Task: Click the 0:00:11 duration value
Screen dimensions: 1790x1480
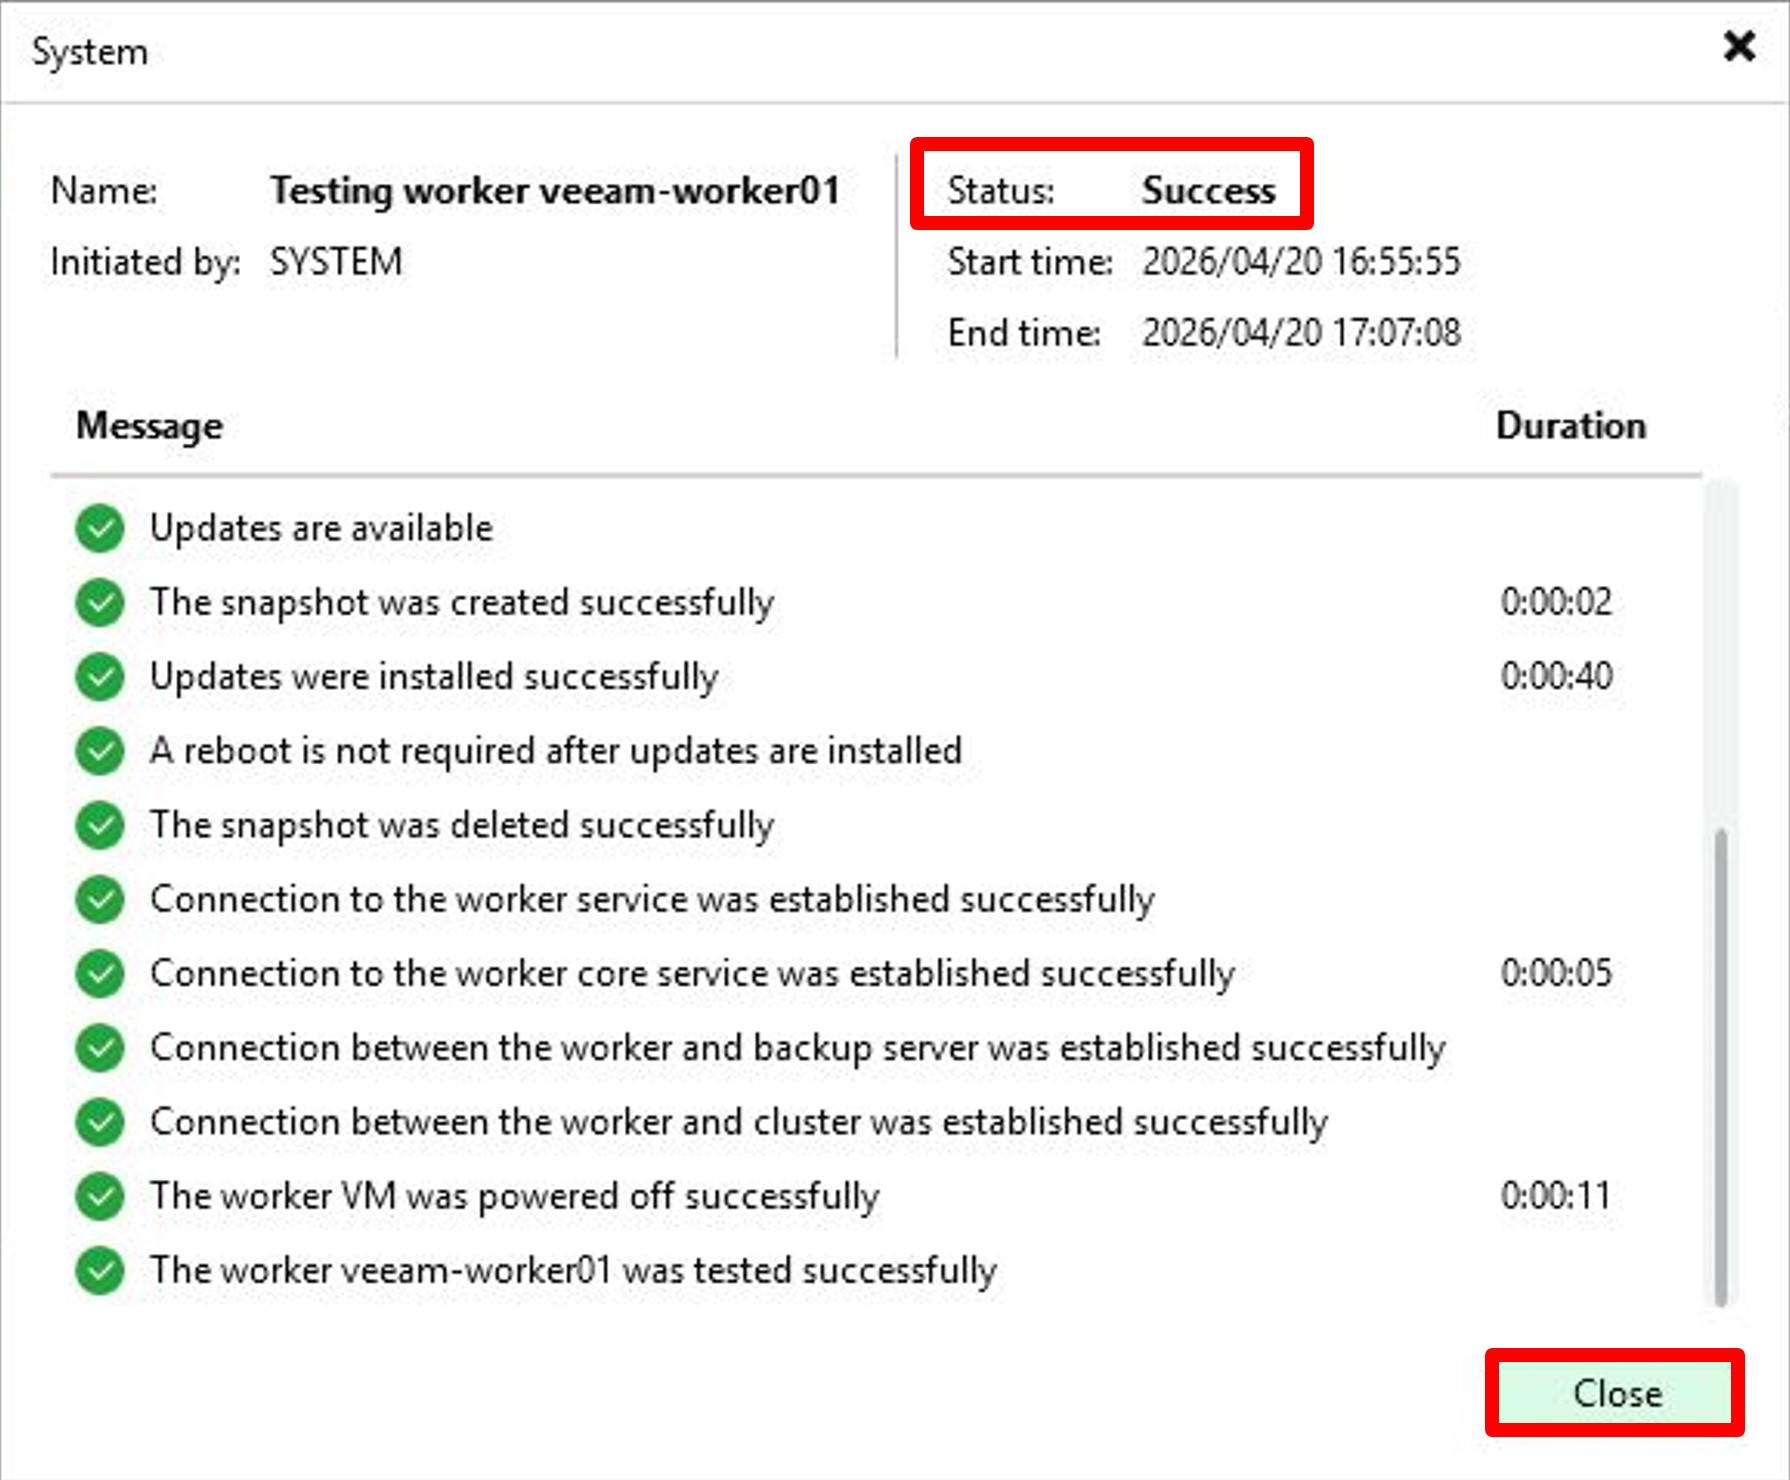Action: [x=1556, y=1196]
